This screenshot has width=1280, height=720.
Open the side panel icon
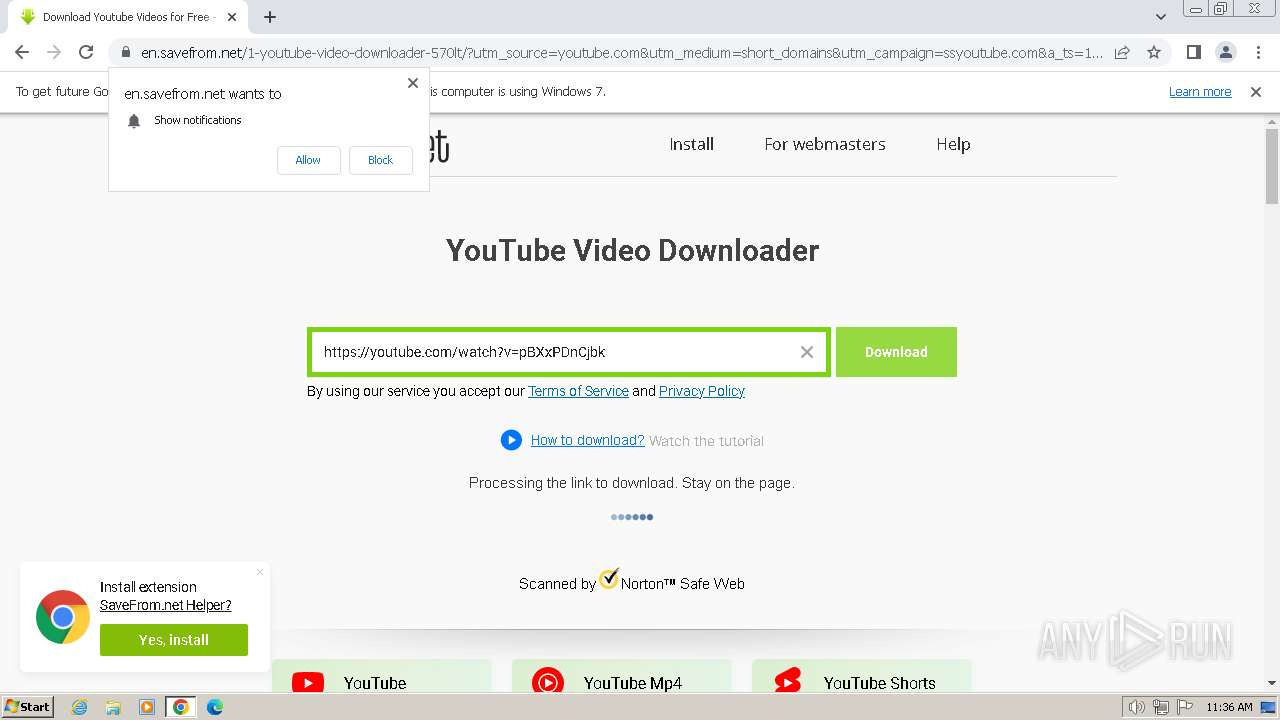click(x=1193, y=52)
